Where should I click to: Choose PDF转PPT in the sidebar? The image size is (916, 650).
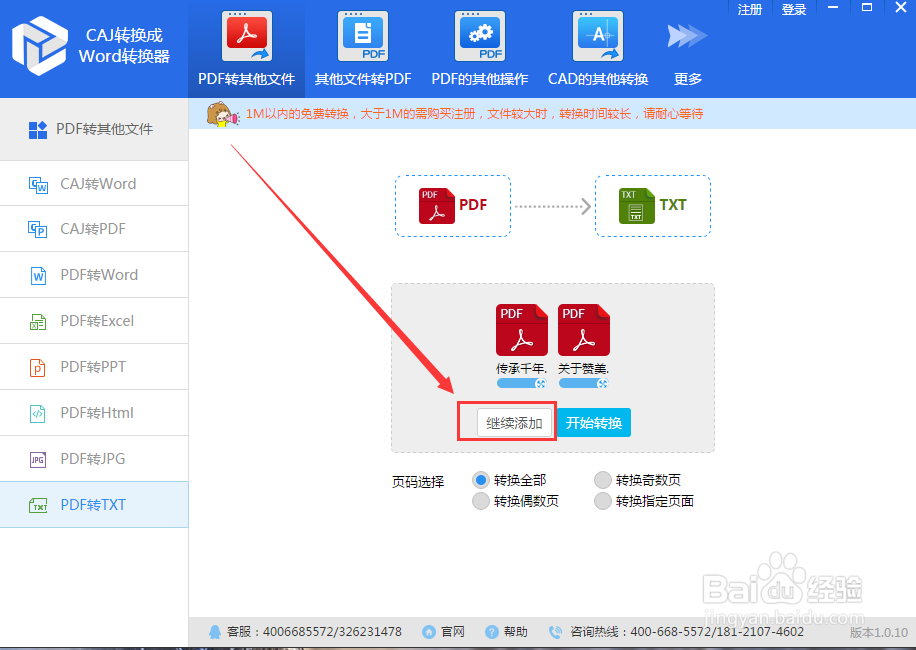94,367
